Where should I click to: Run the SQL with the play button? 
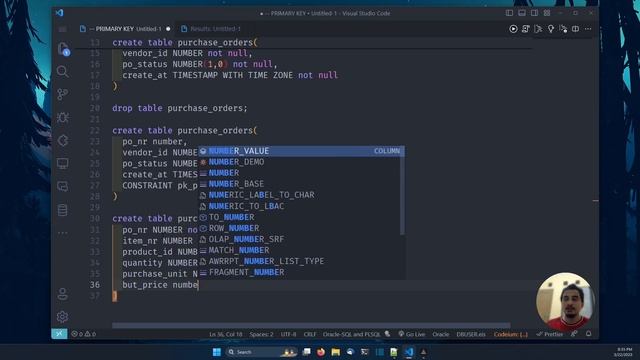pos(513,29)
